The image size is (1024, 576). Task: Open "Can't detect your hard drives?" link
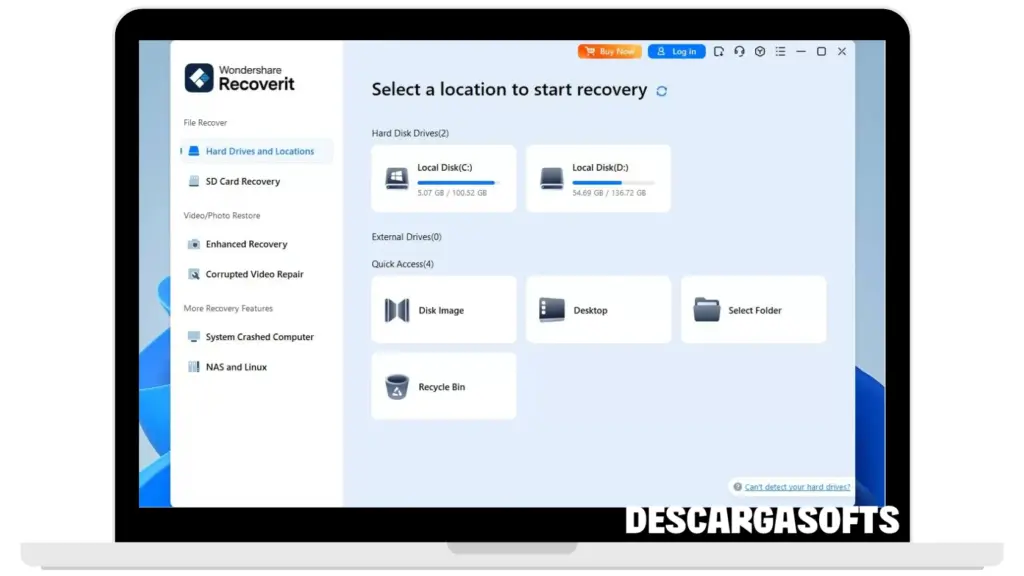pyautogui.click(x=797, y=487)
